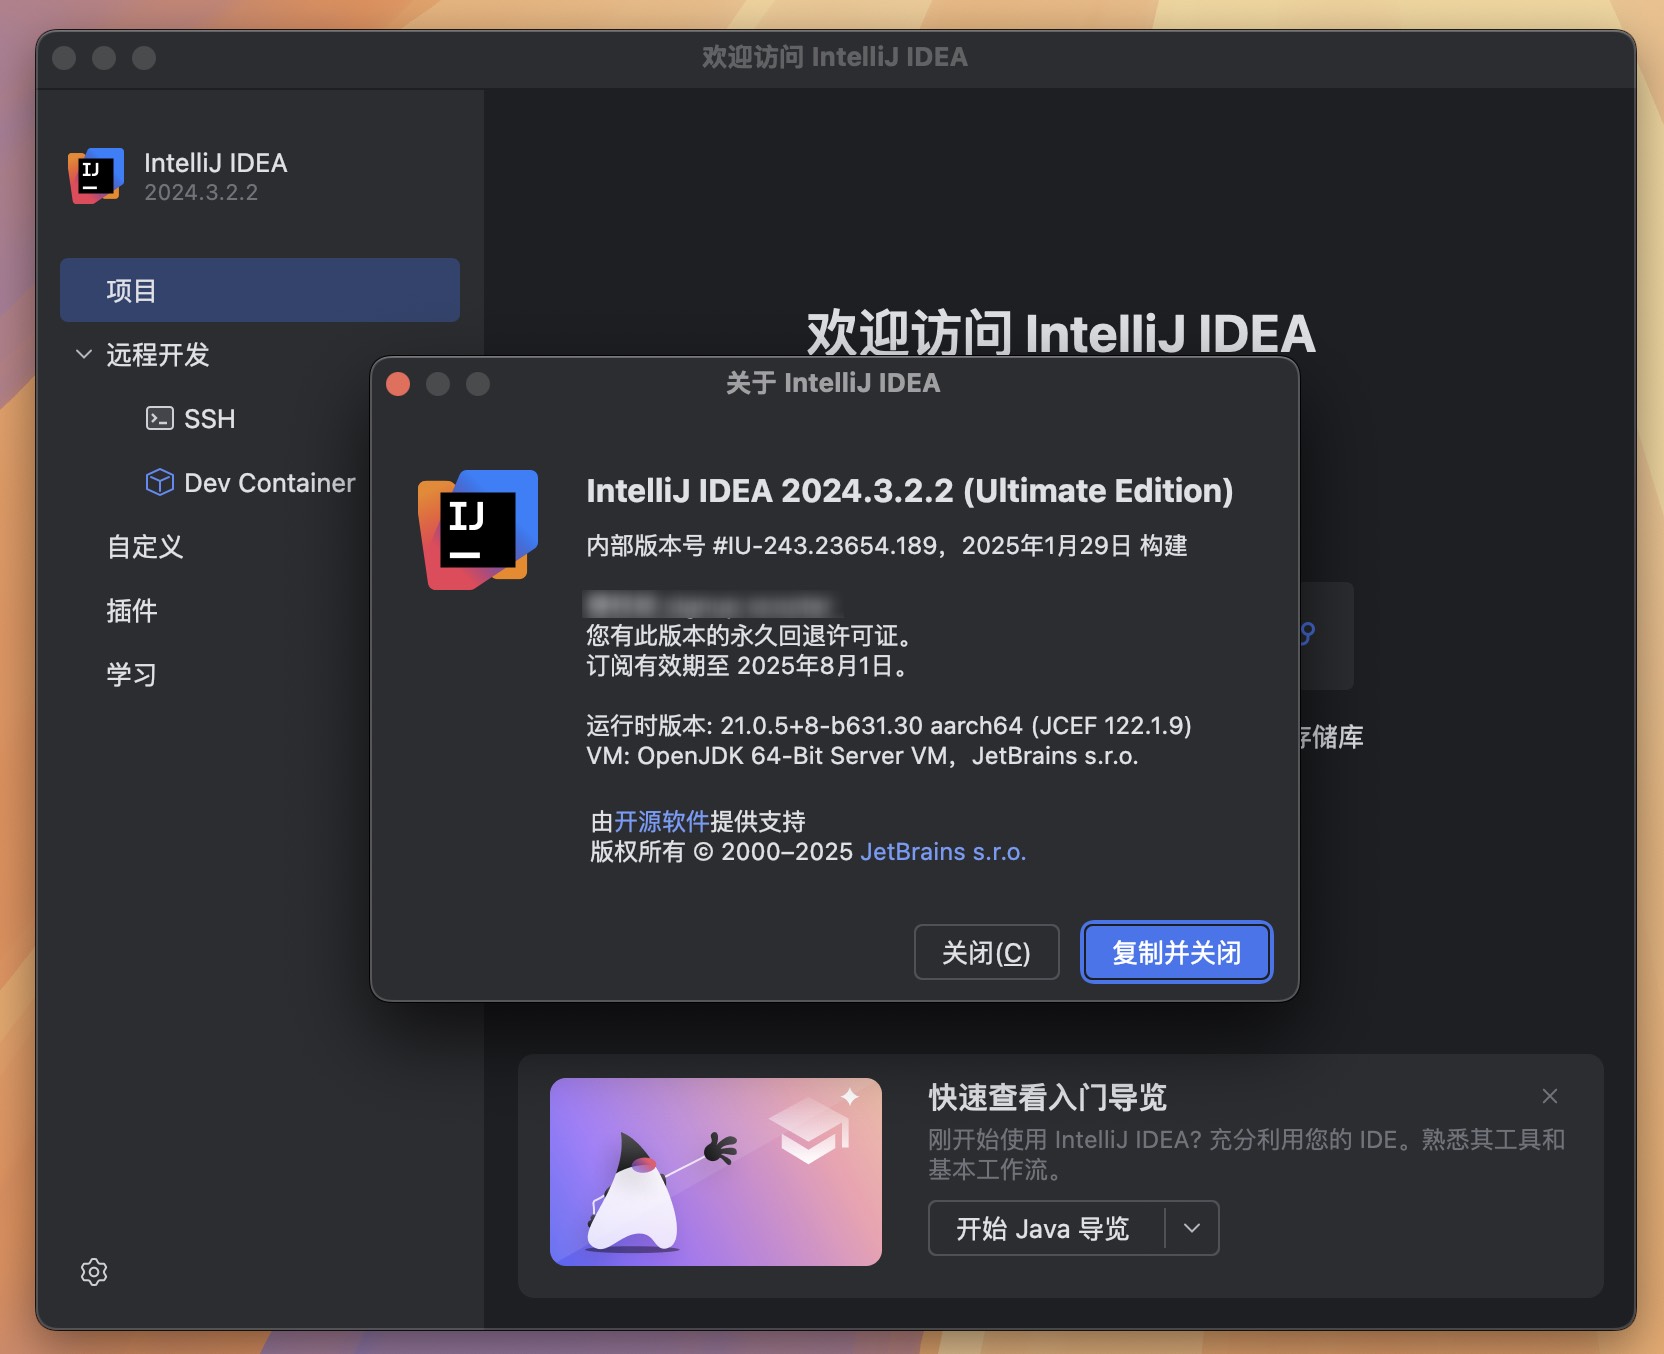Switch to the 自定义 tab
The height and width of the screenshot is (1354, 1664).
(145, 546)
